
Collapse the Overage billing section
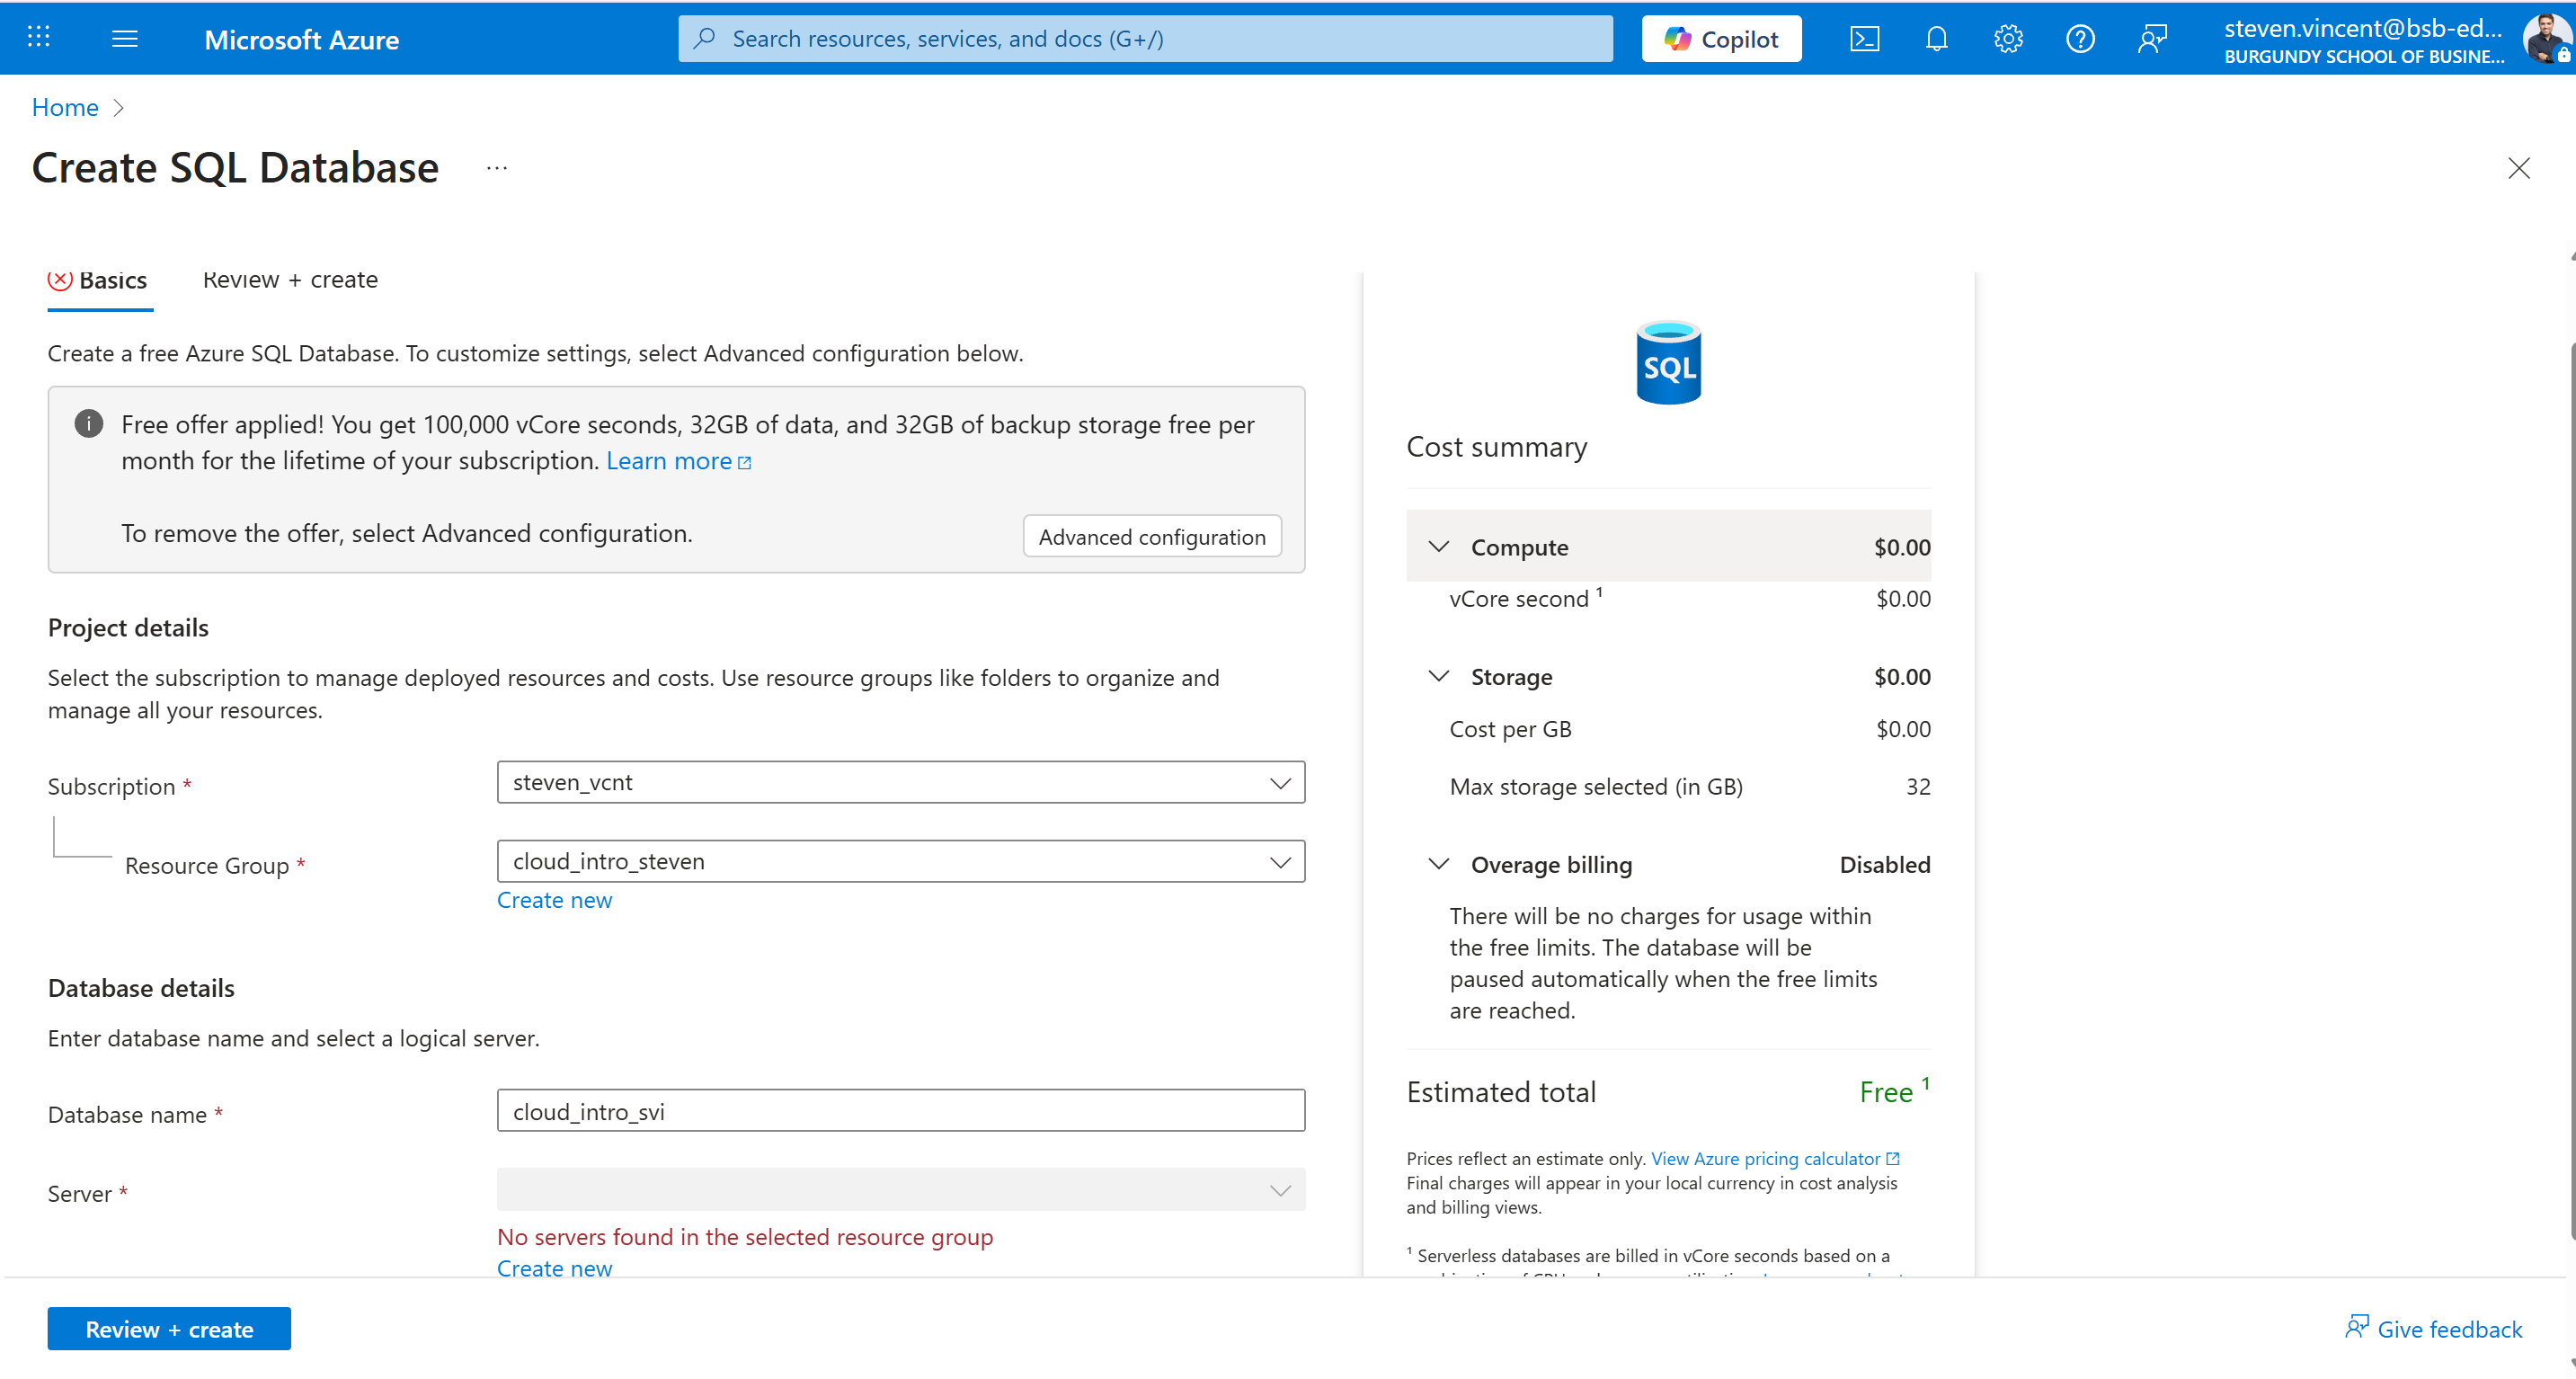point(1439,864)
